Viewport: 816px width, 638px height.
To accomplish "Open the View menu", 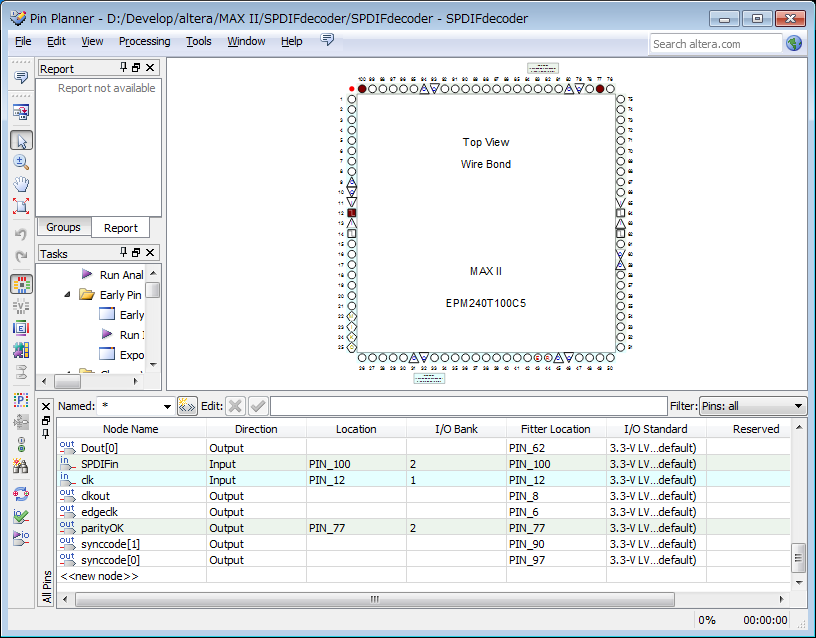I will click(x=92, y=41).
